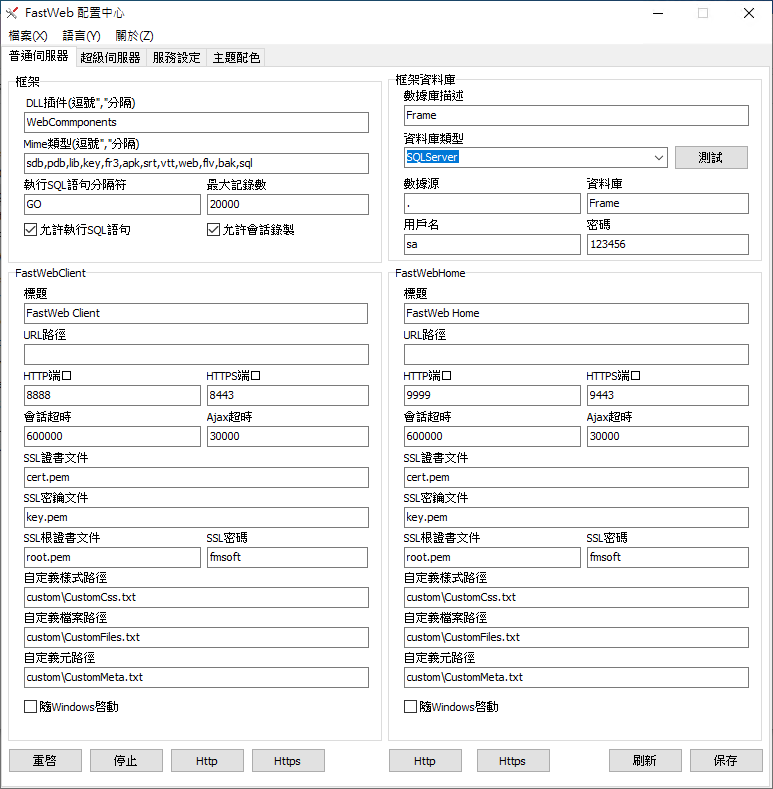This screenshot has width=773, height=789.
Task: Switch to the 超級伺服器 tab
Action: 111,57
